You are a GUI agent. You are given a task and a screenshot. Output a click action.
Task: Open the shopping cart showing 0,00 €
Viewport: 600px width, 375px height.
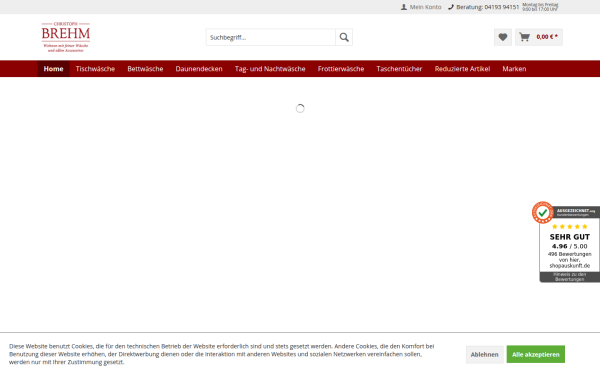click(539, 37)
